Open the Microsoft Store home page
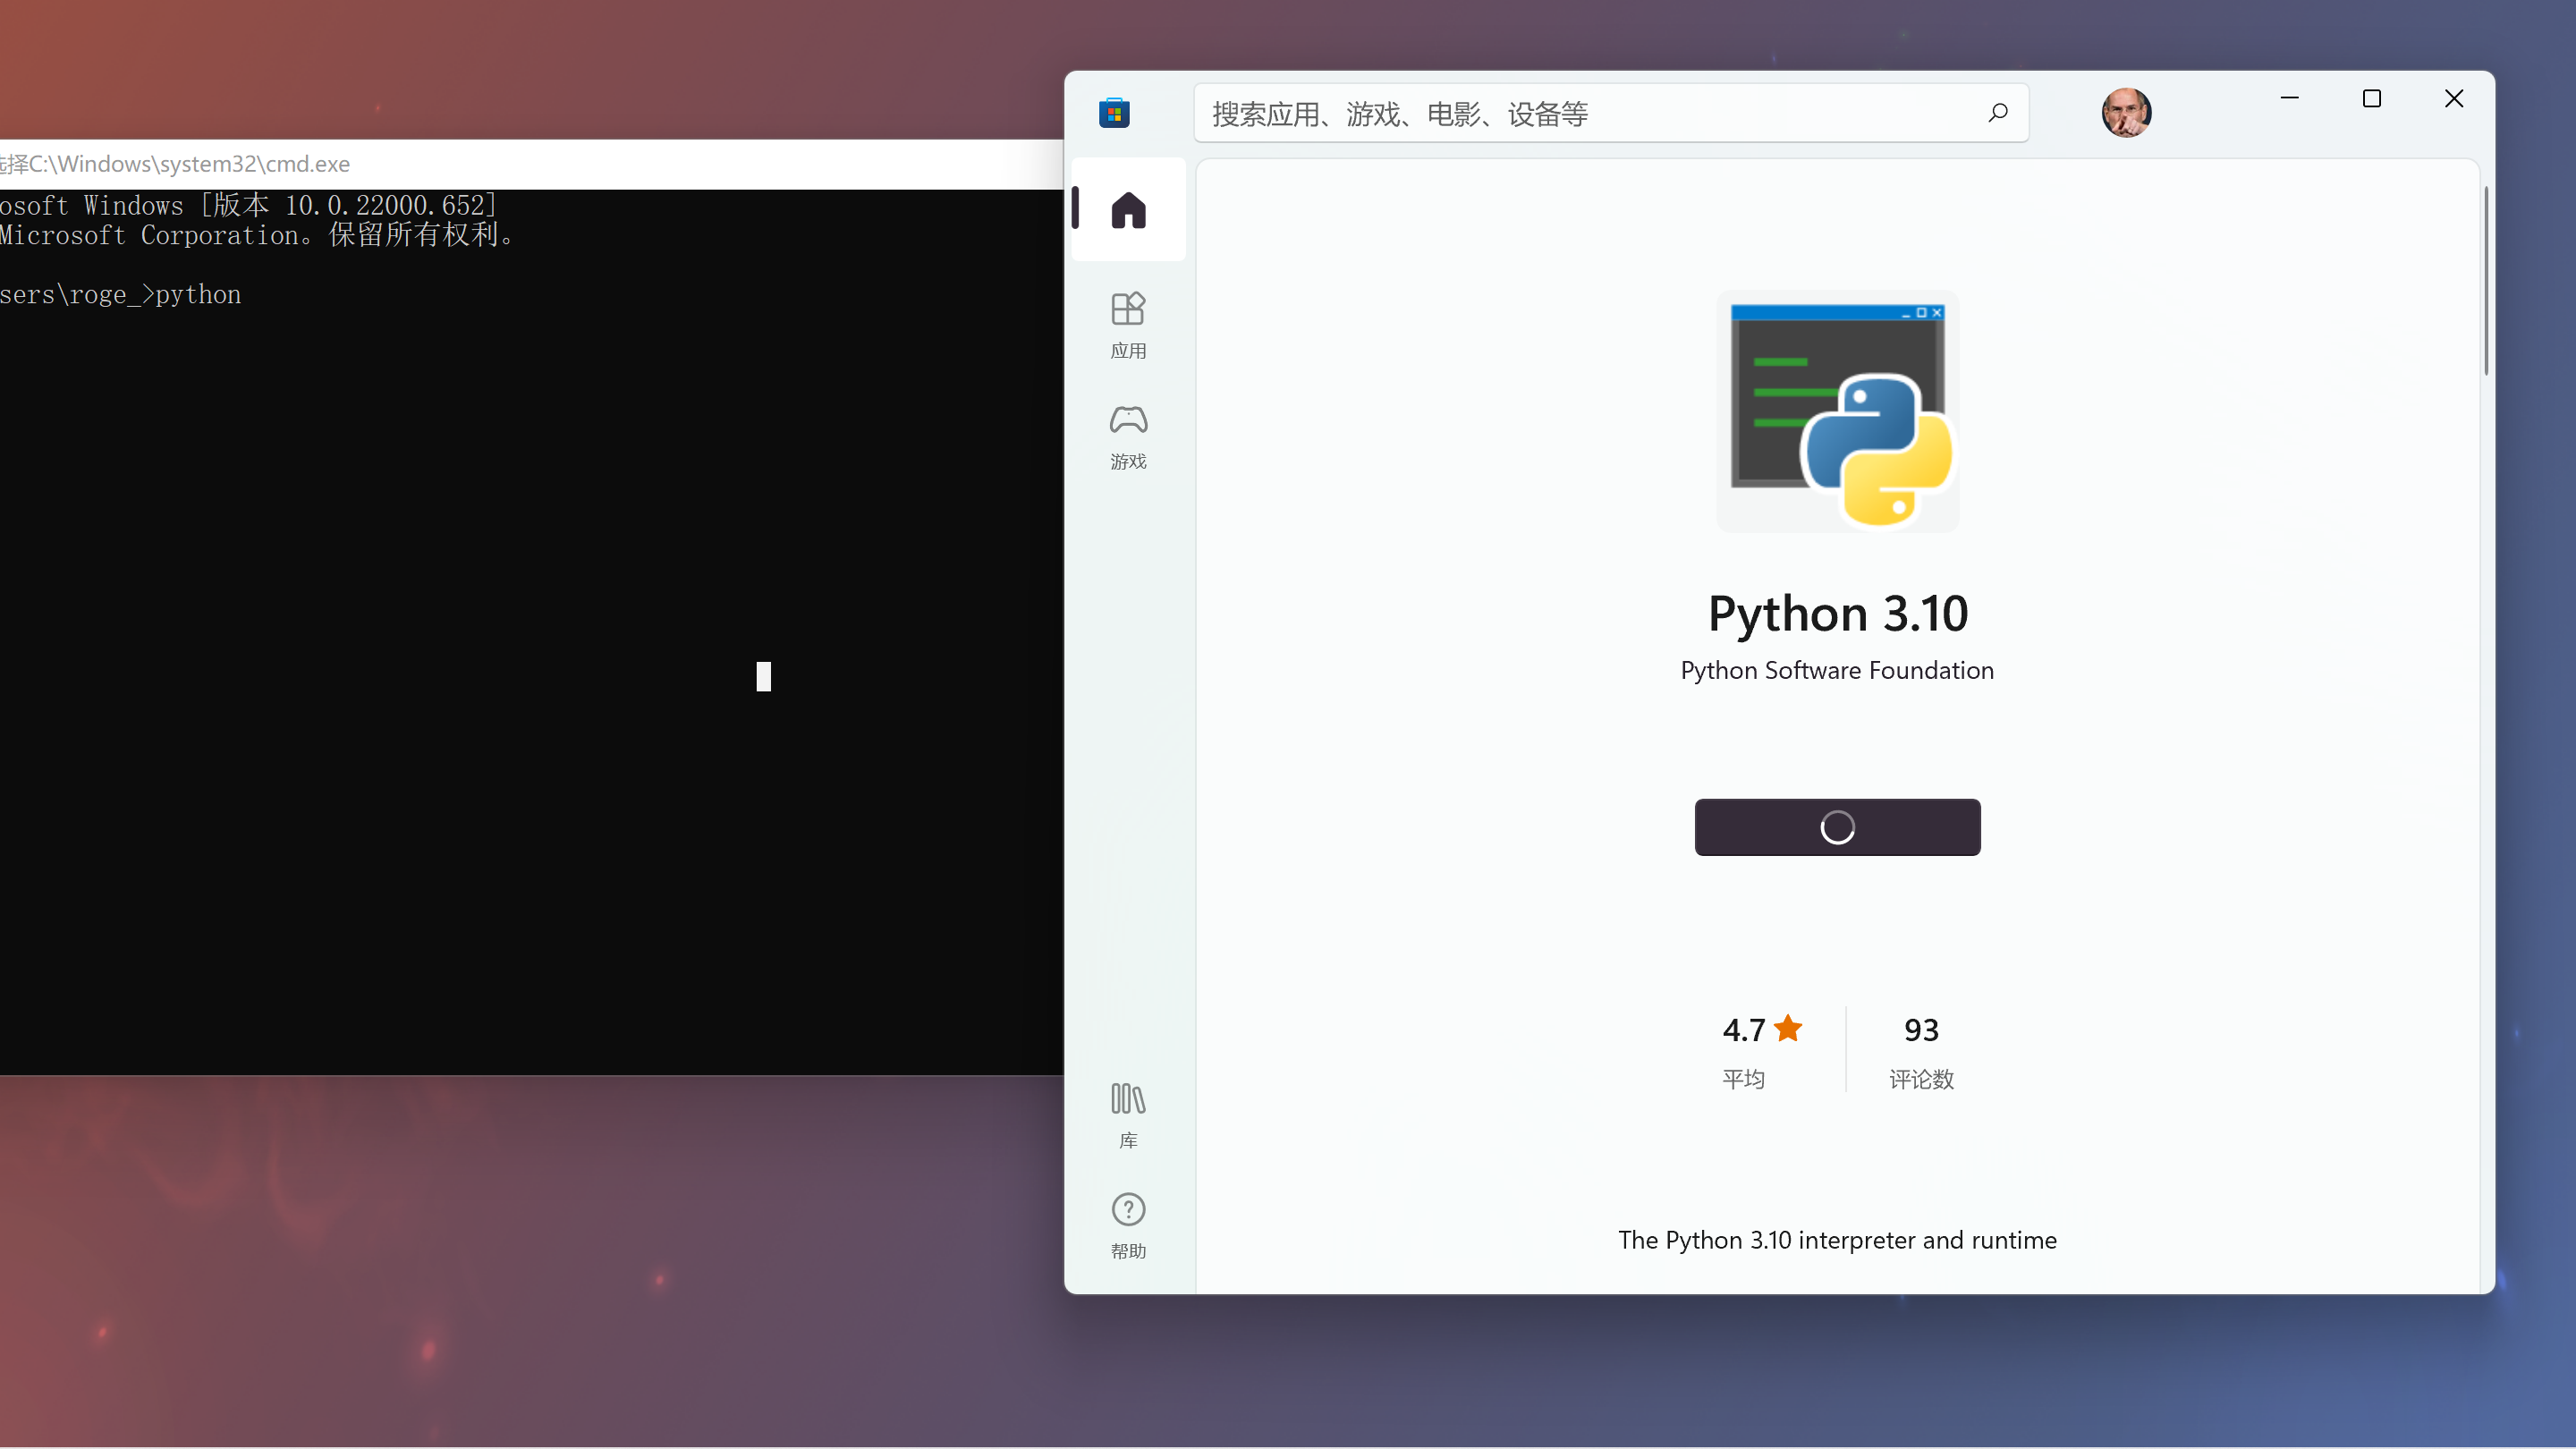The image size is (2576, 1449). [1128, 210]
